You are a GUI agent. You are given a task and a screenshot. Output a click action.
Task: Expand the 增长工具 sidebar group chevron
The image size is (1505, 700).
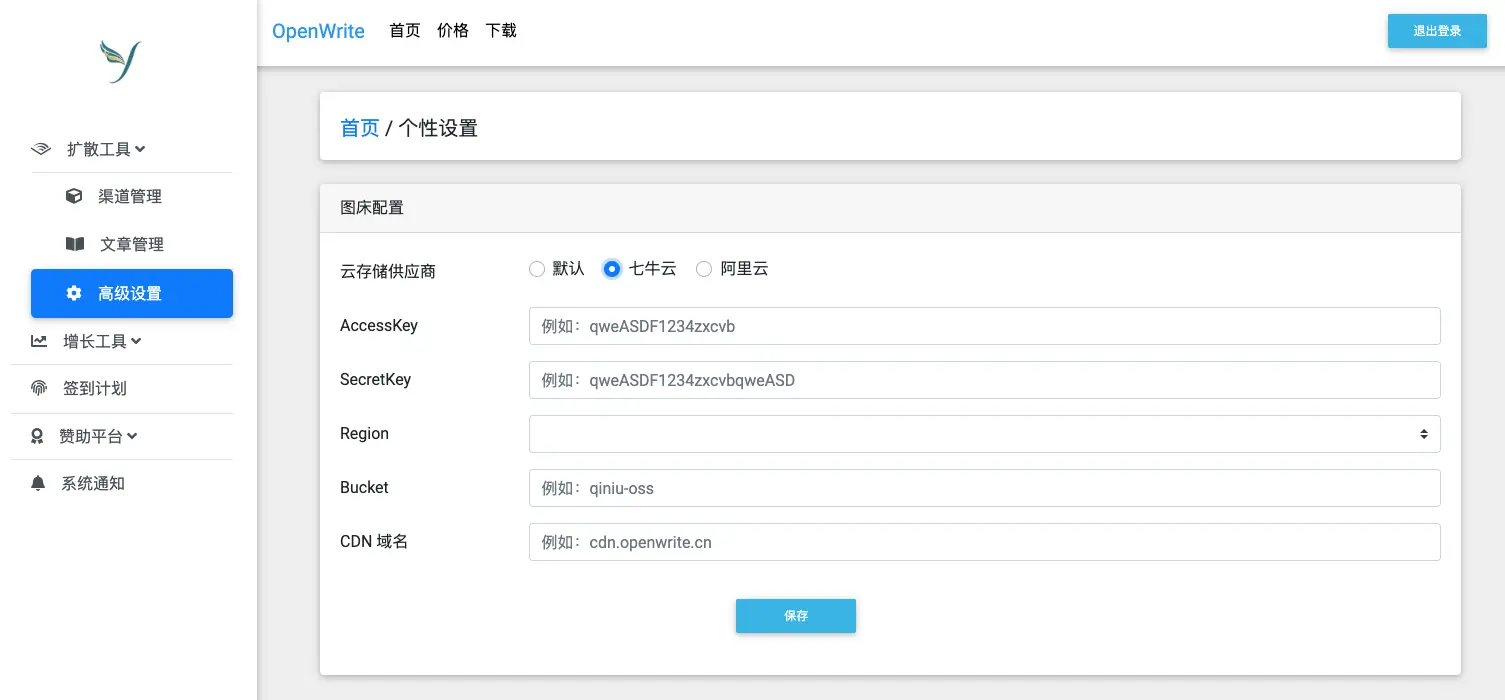(x=136, y=341)
